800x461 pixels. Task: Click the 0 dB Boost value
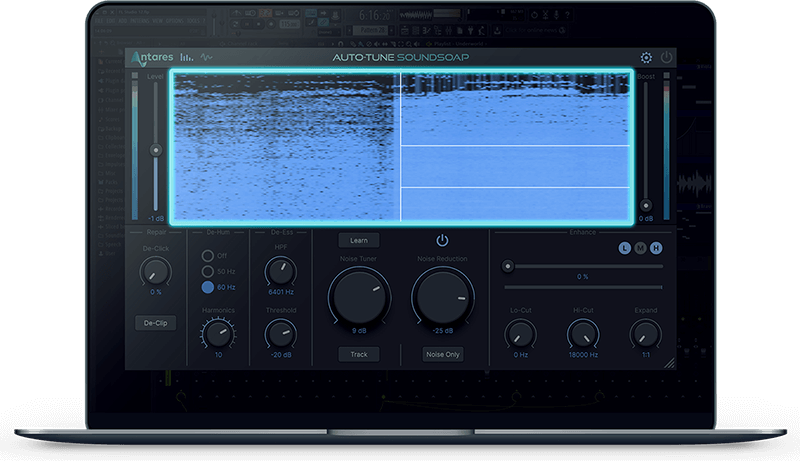click(646, 219)
